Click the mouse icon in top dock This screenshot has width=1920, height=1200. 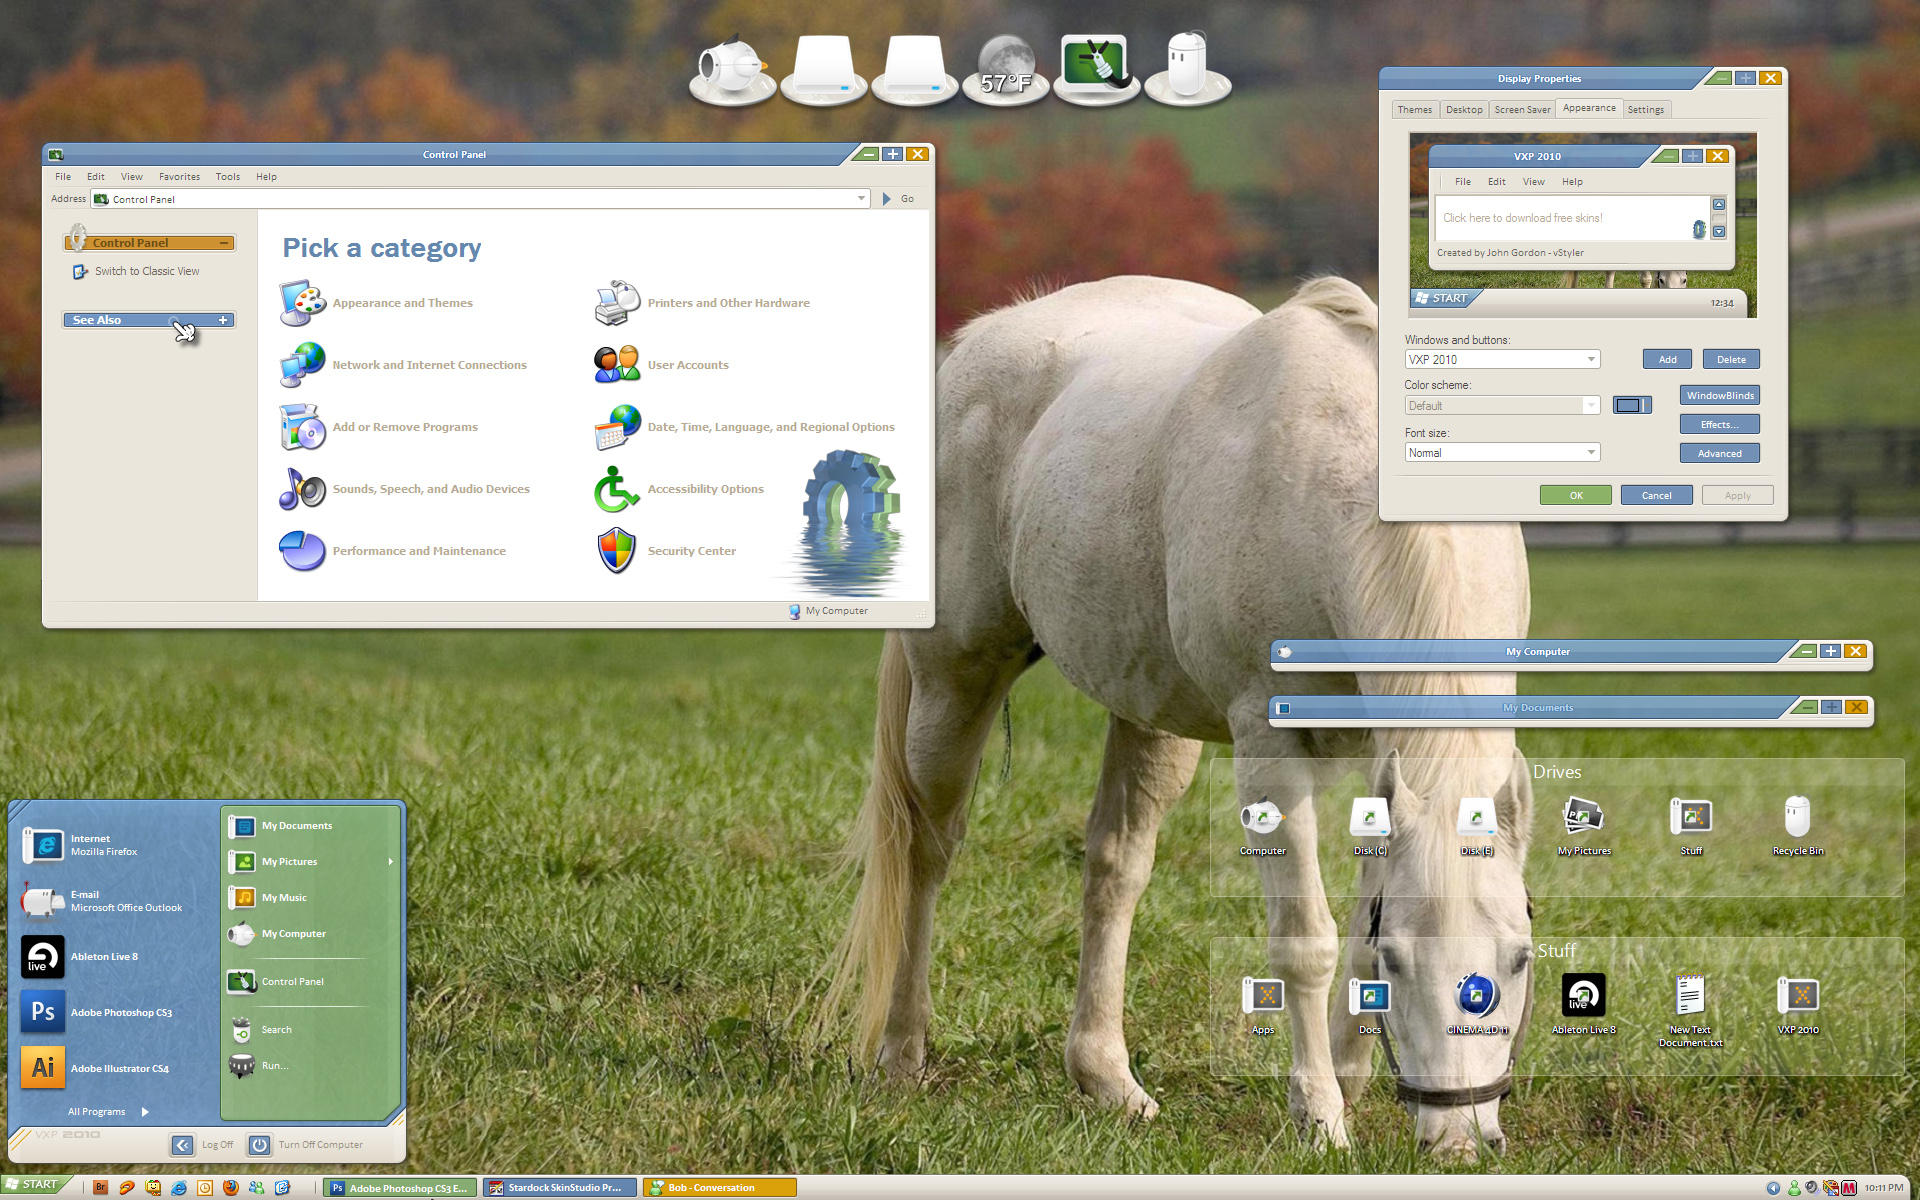pos(1187,67)
